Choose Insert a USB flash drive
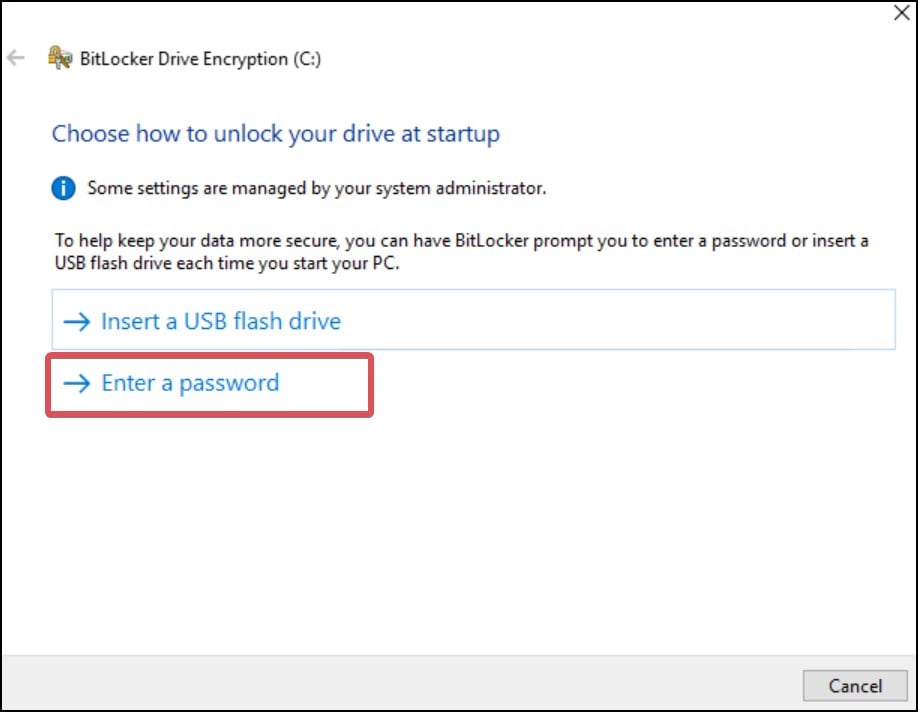This screenshot has width=918, height=712. click(x=473, y=320)
